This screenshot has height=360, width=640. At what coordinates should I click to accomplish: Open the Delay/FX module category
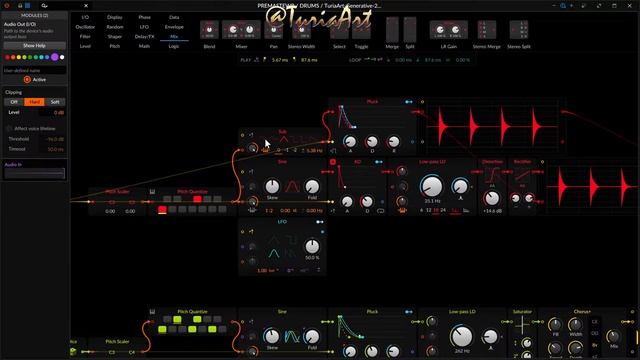click(x=144, y=37)
